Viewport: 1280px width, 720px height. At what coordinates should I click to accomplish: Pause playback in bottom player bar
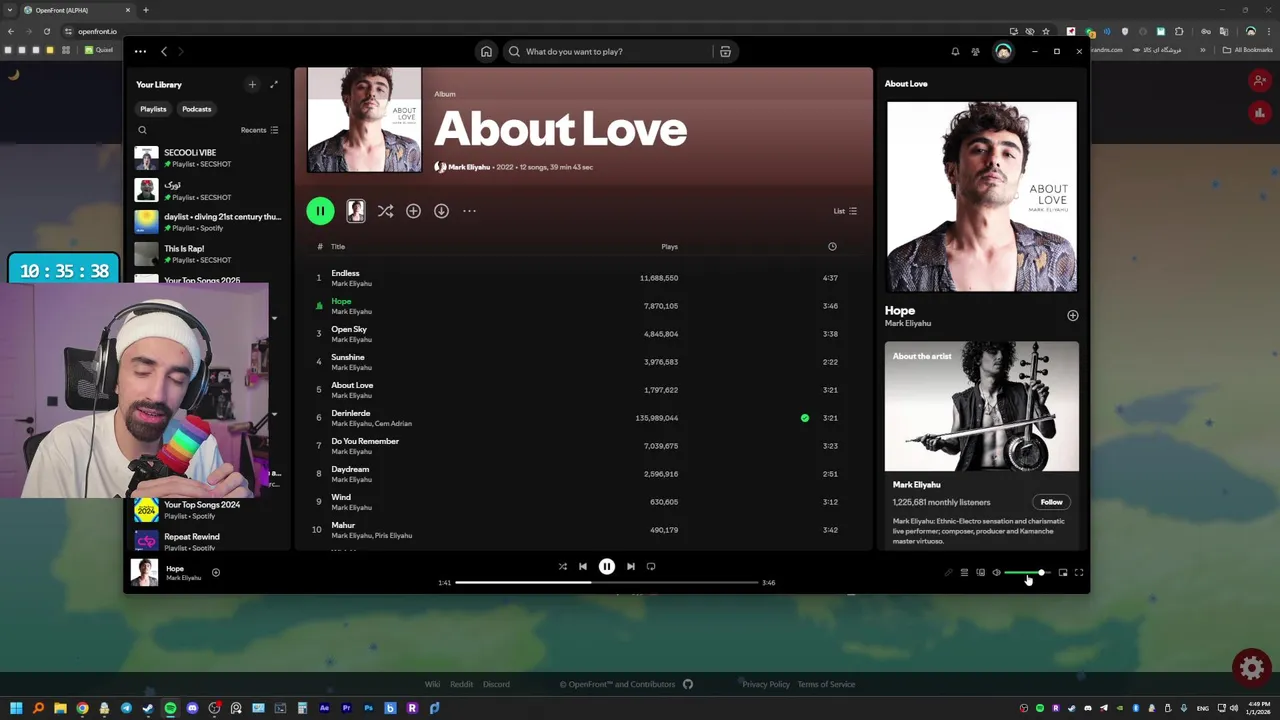pos(606,567)
